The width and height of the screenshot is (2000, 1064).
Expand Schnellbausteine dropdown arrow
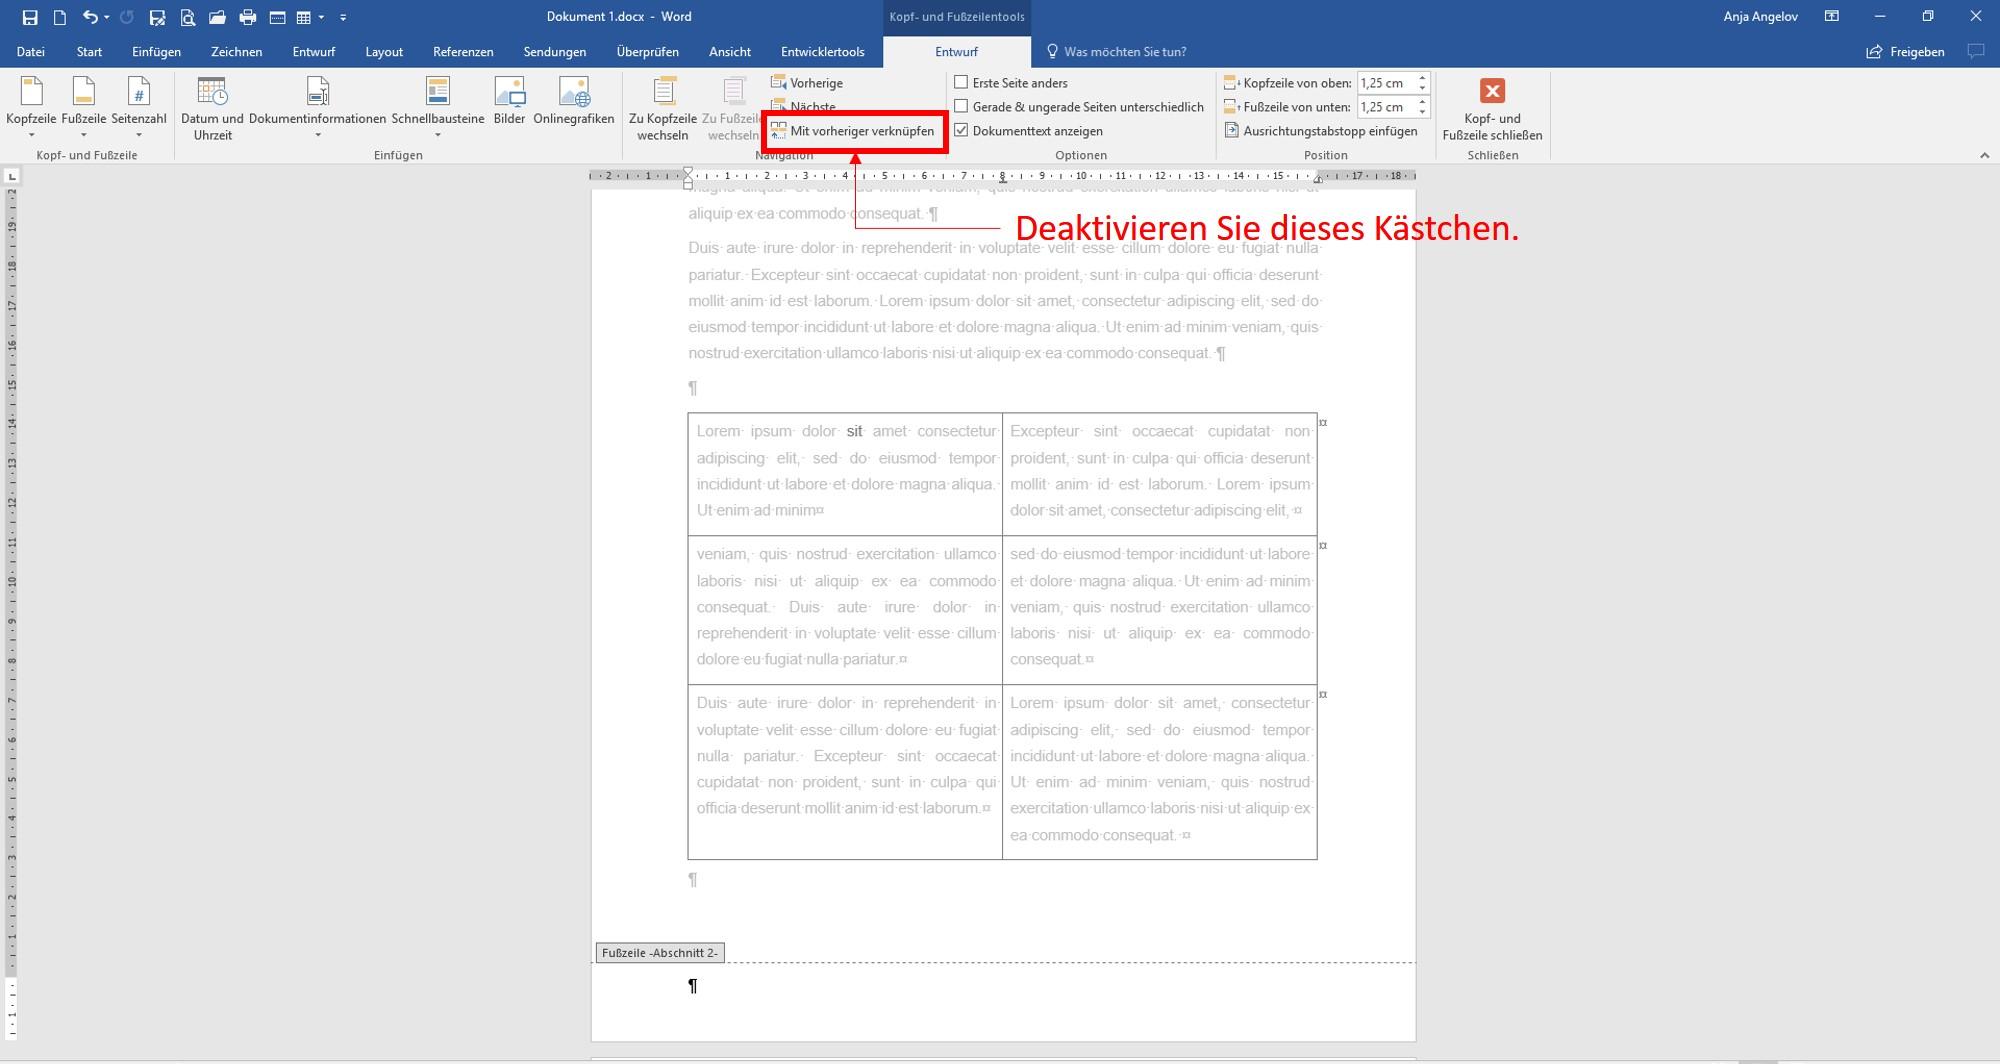[x=438, y=135]
